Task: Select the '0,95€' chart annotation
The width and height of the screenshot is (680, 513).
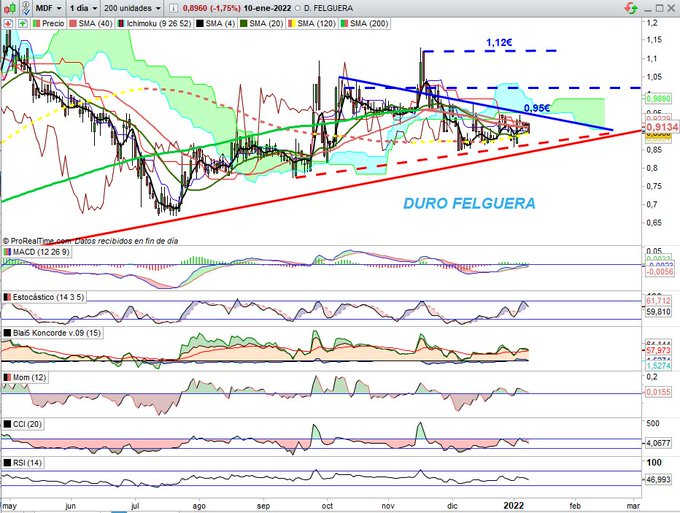Action: point(537,108)
